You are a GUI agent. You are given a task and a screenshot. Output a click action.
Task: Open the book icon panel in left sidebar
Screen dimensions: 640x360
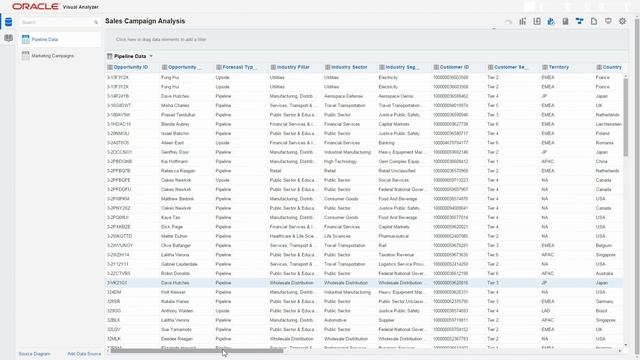pos(8,38)
